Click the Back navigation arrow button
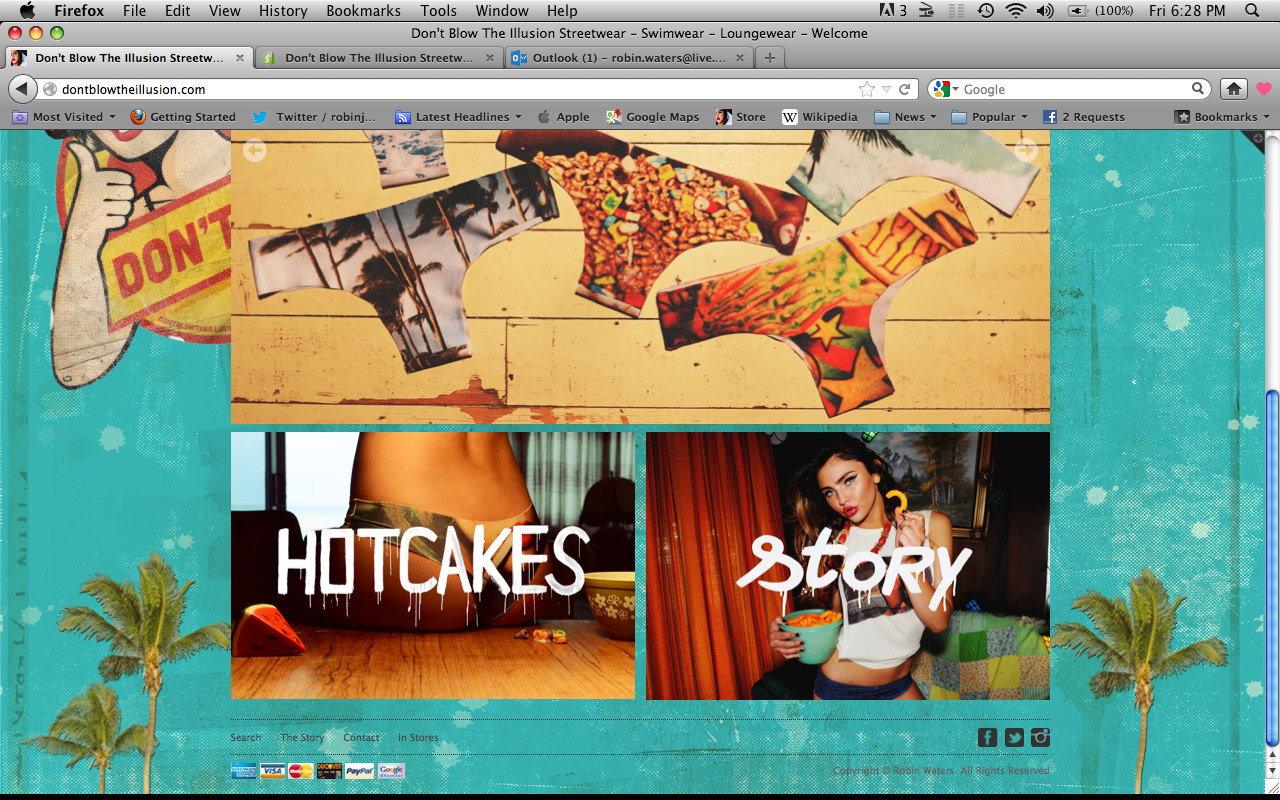The image size is (1280, 800). [x=22, y=89]
